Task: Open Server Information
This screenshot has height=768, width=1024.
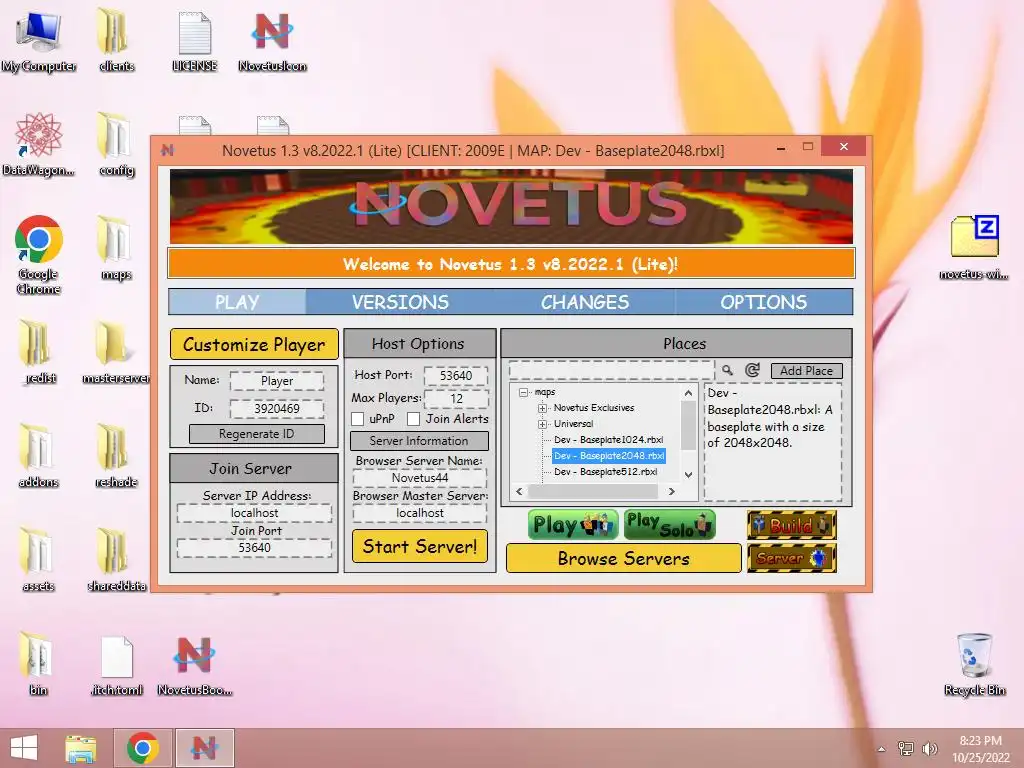Action: (419, 441)
